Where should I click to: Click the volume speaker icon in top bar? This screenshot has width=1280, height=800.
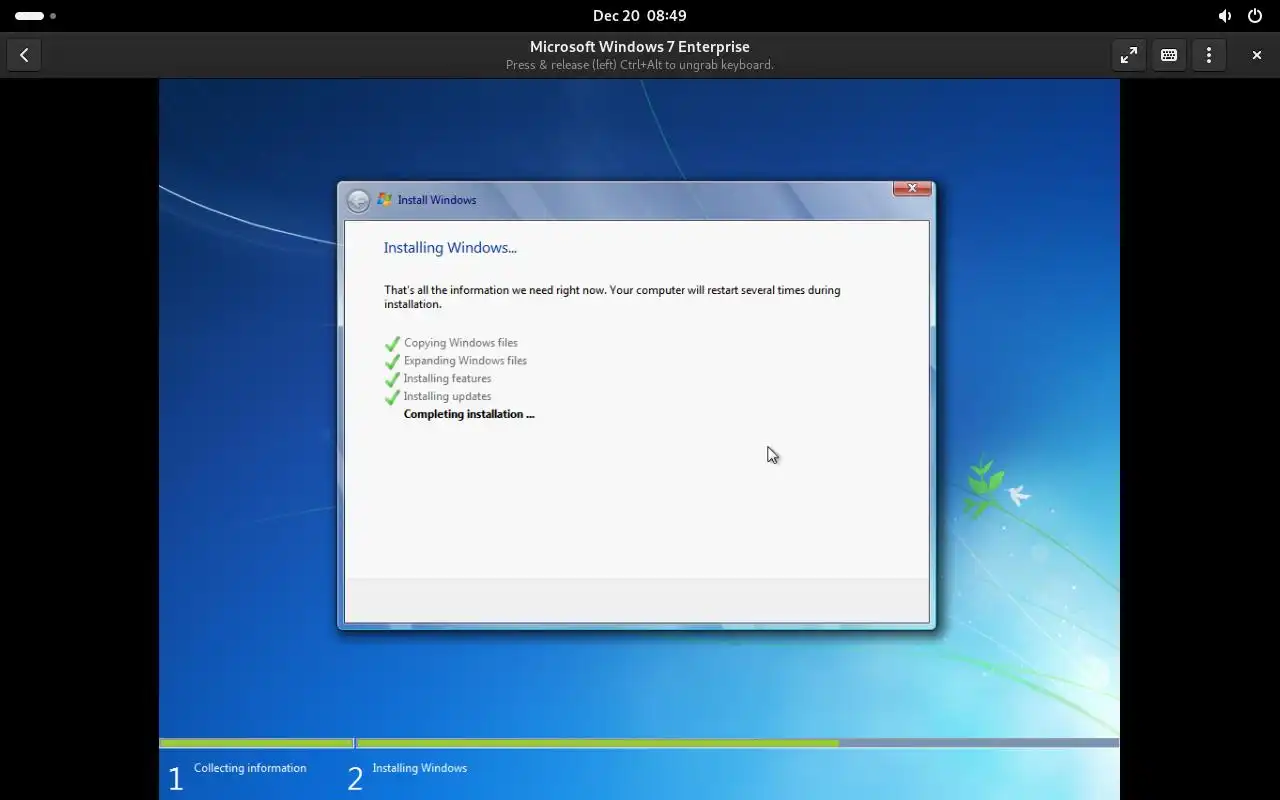(1224, 16)
